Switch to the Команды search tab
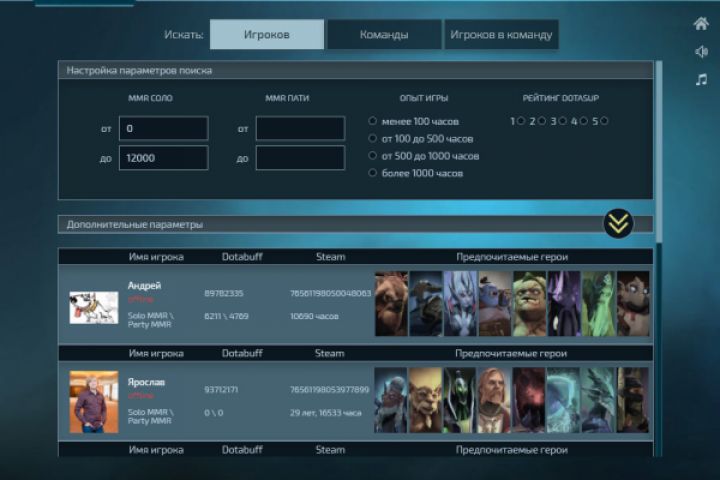The height and width of the screenshot is (480, 720). click(384, 34)
